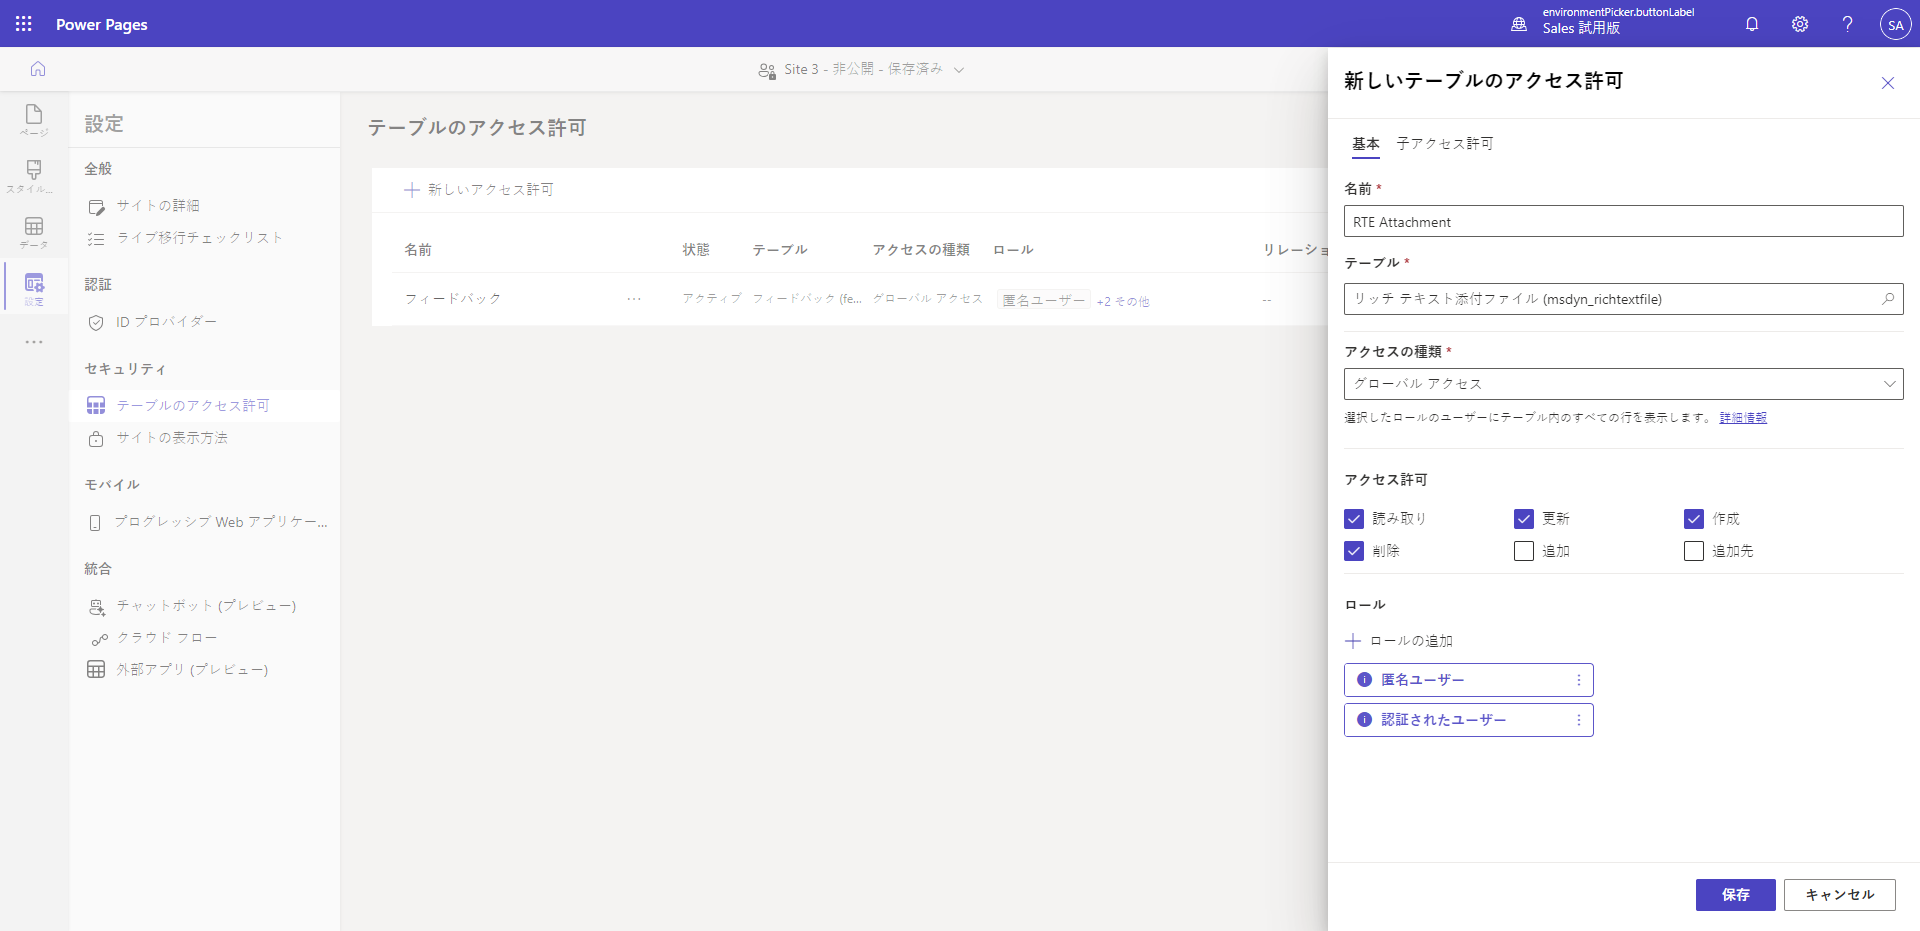Open the help question mark icon
This screenshot has height=931, width=1920.
click(x=1848, y=24)
